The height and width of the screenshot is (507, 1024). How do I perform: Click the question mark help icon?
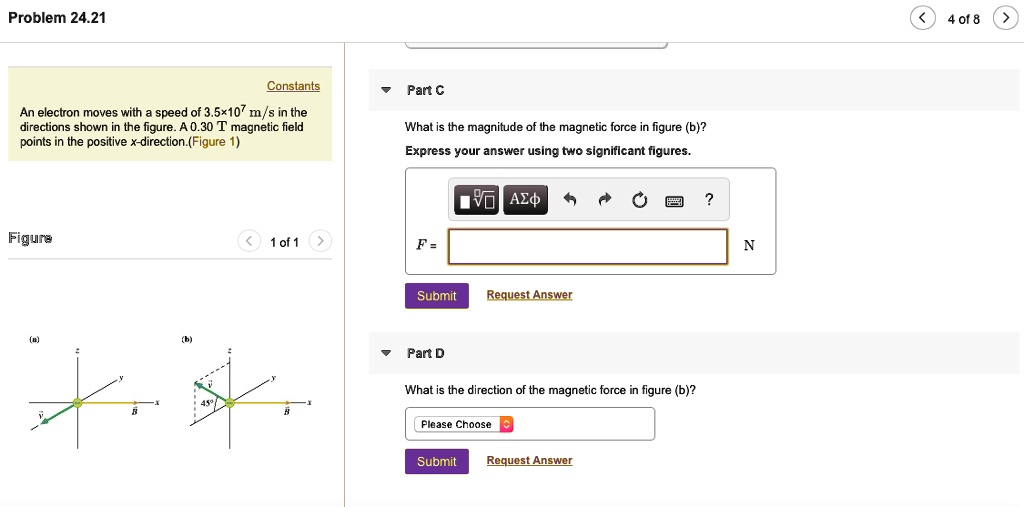click(709, 199)
